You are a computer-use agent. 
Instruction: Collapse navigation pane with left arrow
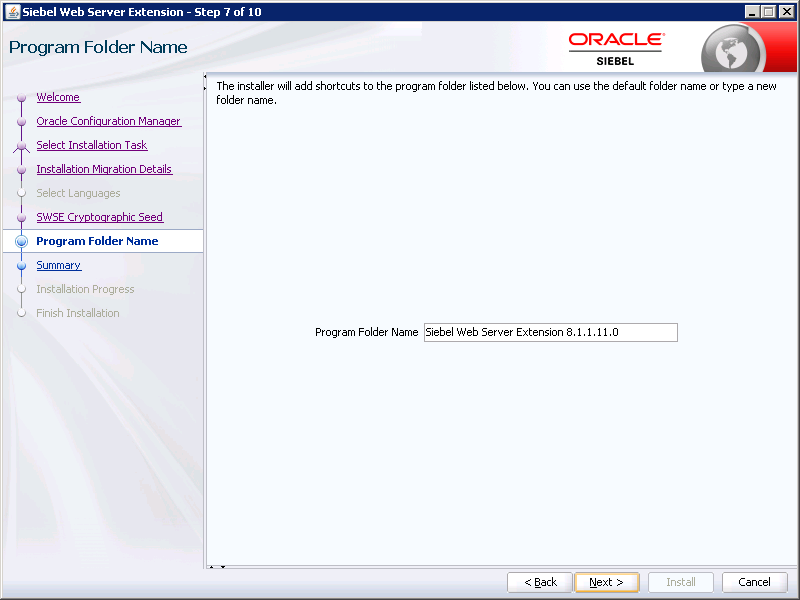click(205, 77)
